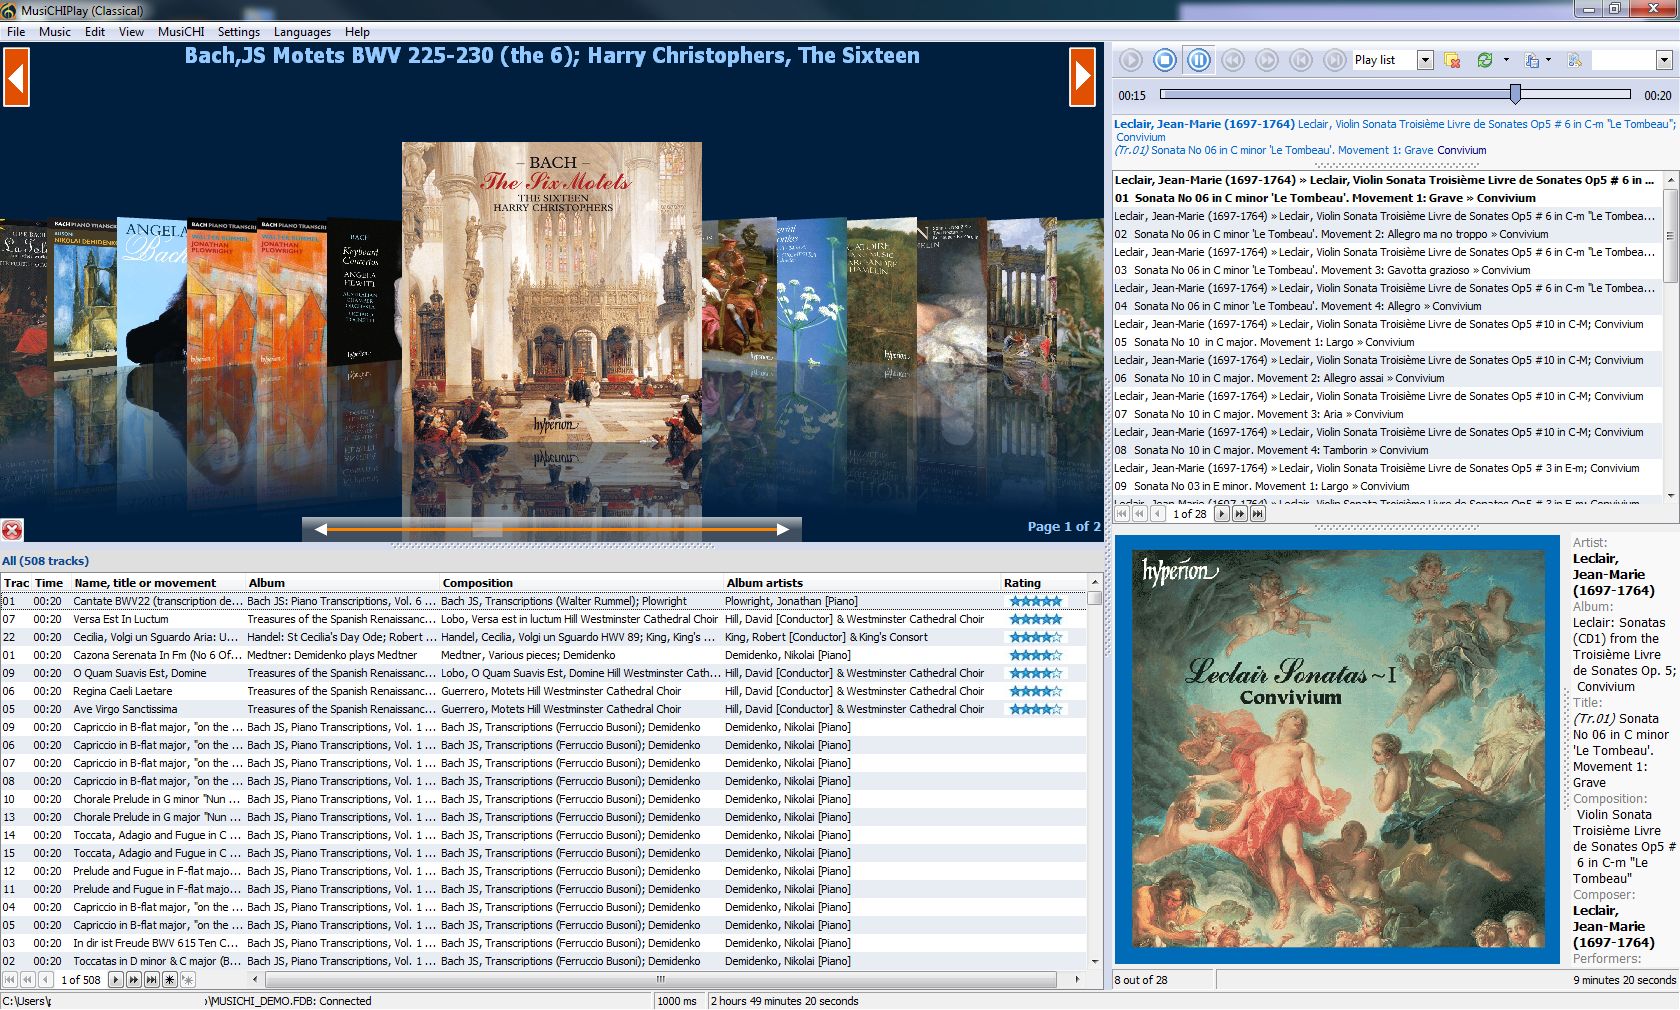Open the dropdown arrow beside the refresh icon
This screenshot has width=1680, height=1010.
(1506, 60)
